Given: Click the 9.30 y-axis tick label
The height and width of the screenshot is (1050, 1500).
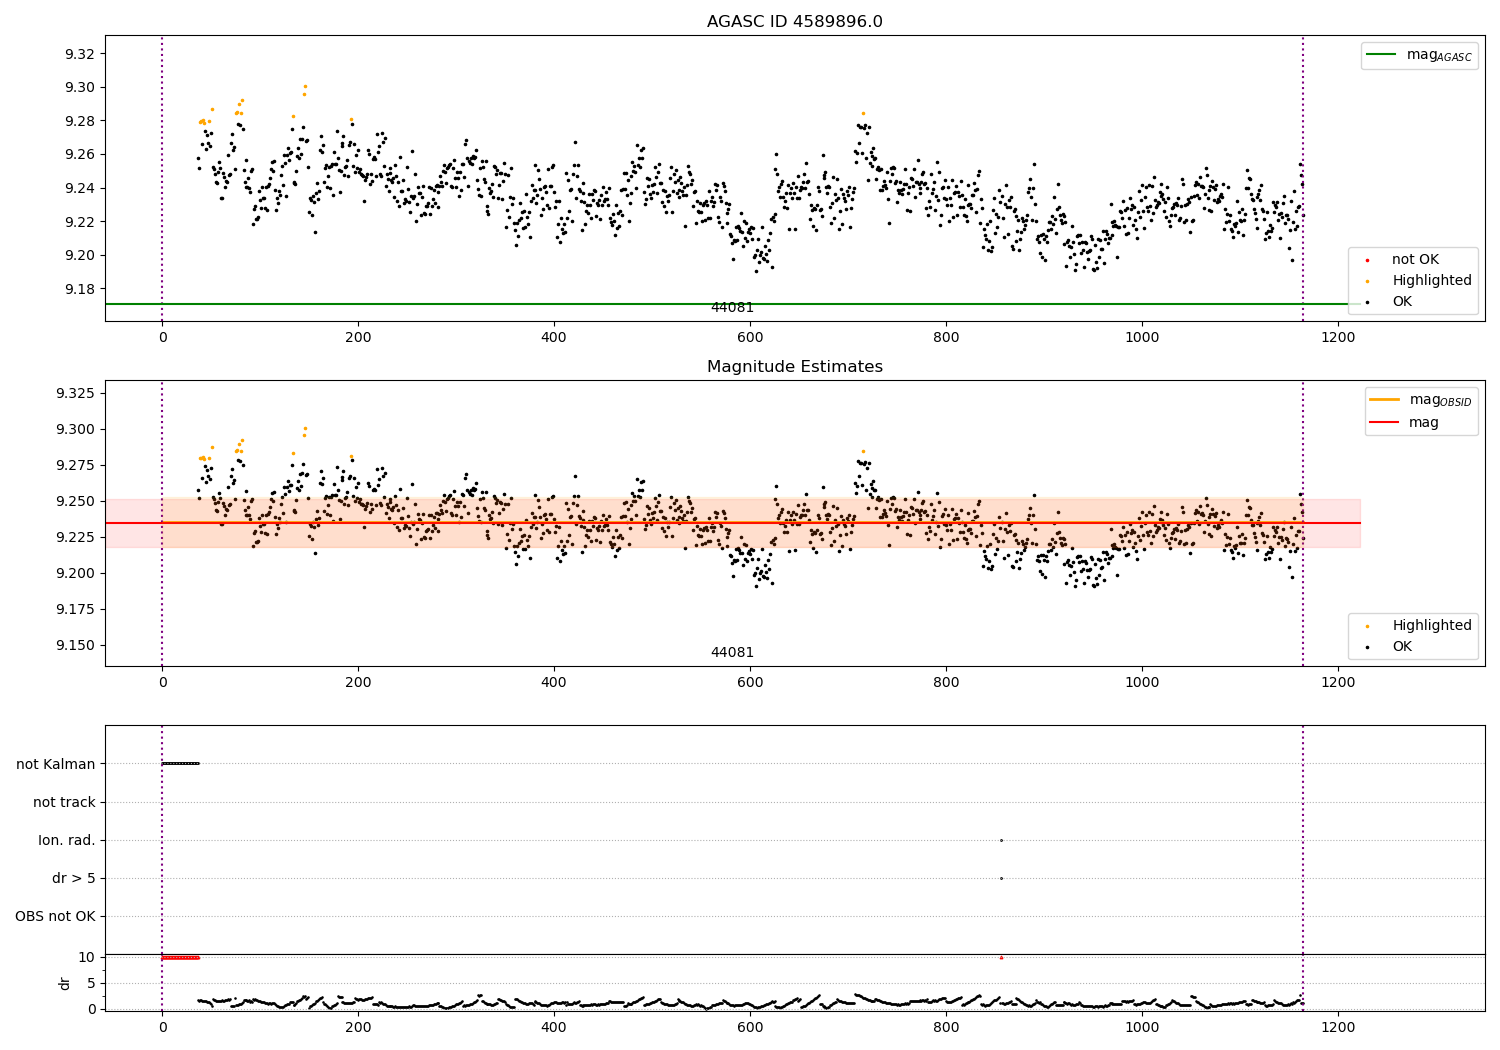Looking at the screenshot, I should coord(78,87).
